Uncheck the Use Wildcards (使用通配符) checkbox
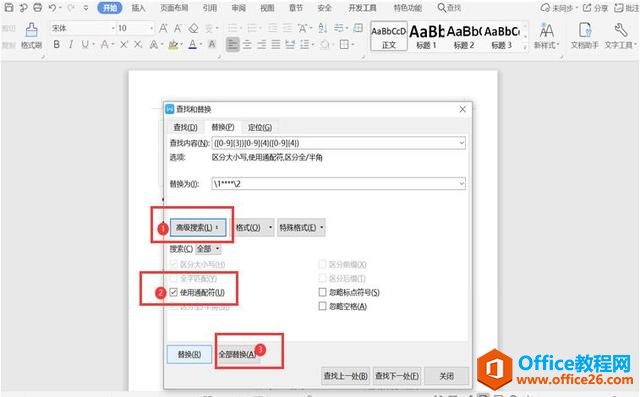Screen dimensions: 640x397 pos(173,292)
